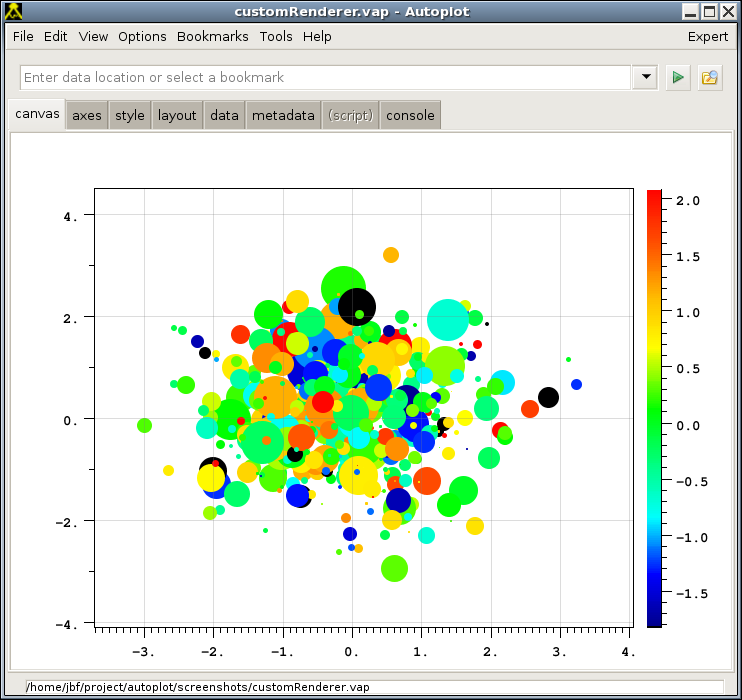Go to the console tab
This screenshot has height=700, width=742.
pyautogui.click(x=410, y=115)
